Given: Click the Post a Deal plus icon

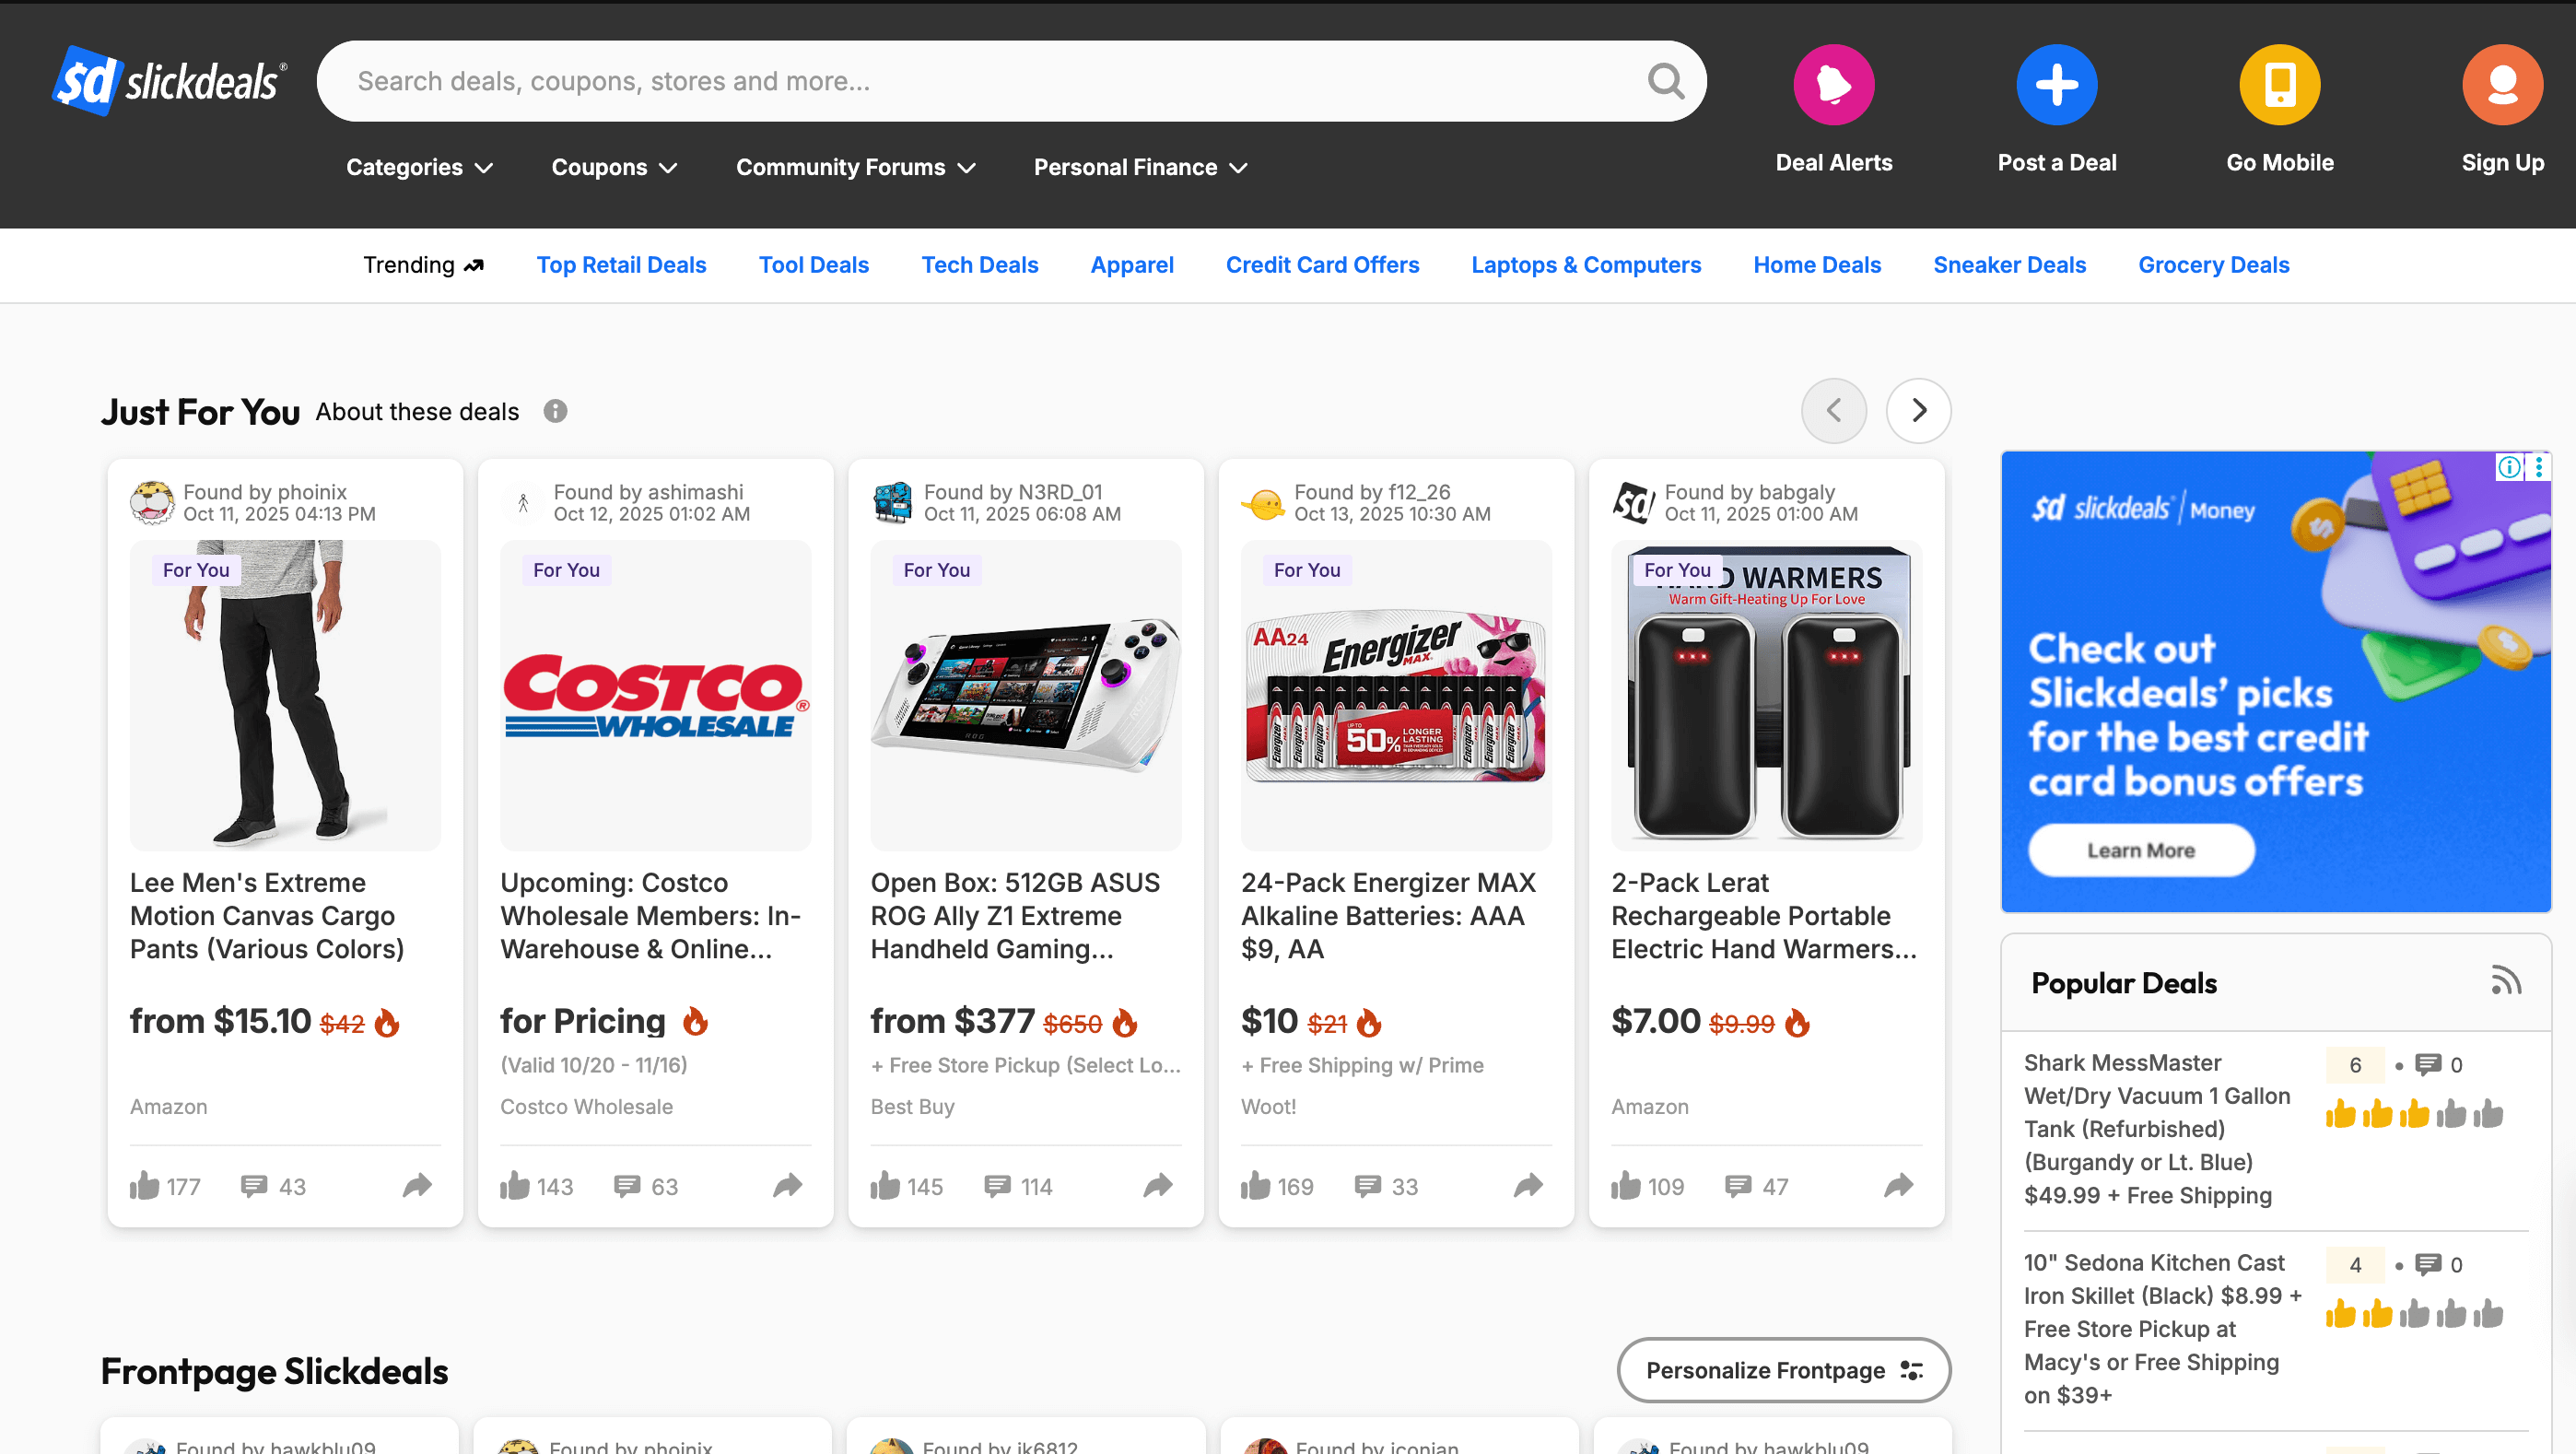Looking at the screenshot, I should [x=2056, y=84].
